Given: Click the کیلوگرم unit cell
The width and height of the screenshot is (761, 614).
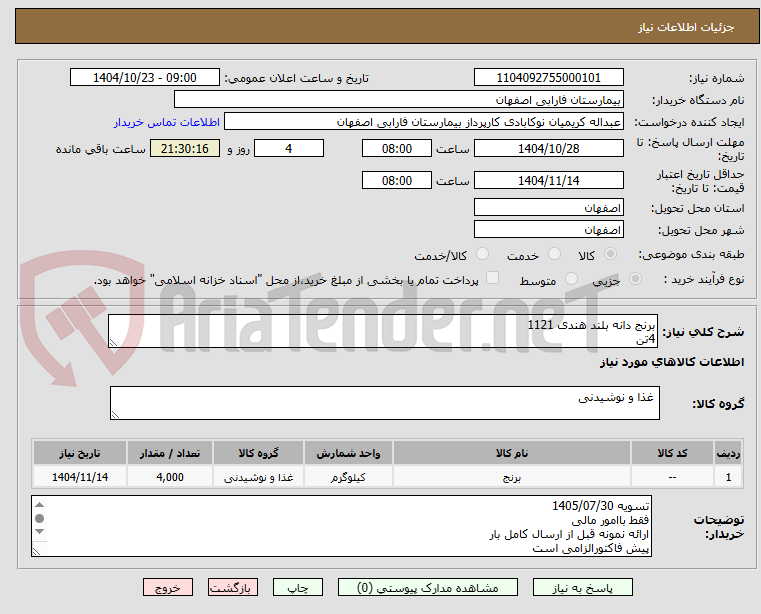Looking at the screenshot, I should tap(348, 477).
